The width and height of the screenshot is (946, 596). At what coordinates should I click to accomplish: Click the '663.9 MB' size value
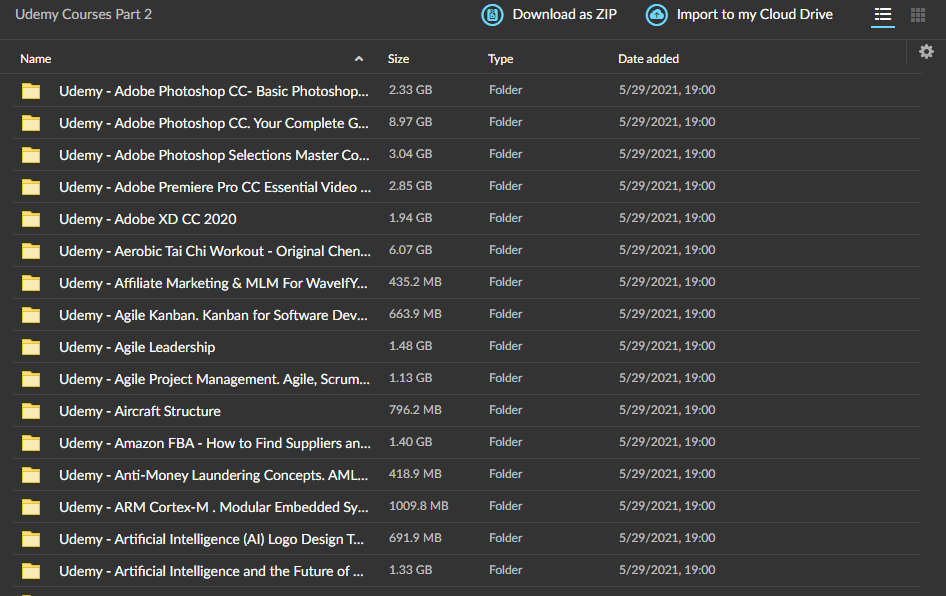(415, 314)
